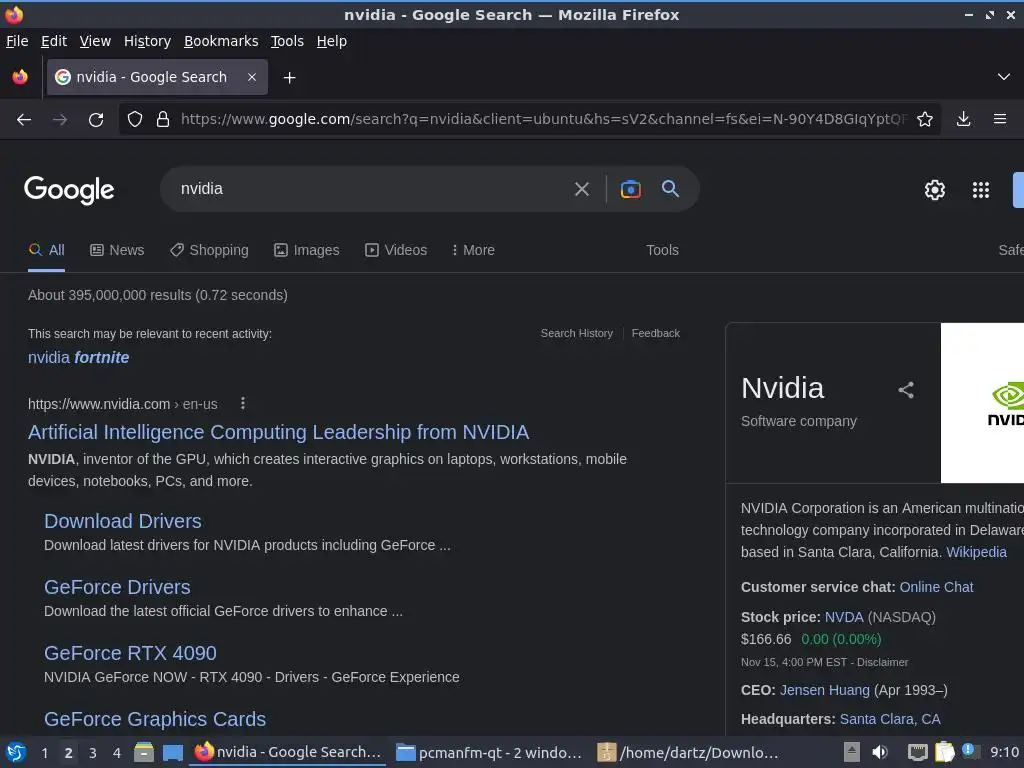Image resolution: width=1024 pixels, height=768 pixels.
Task: Open Artificial Intelligence Computing Leadership result
Action: click(278, 432)
